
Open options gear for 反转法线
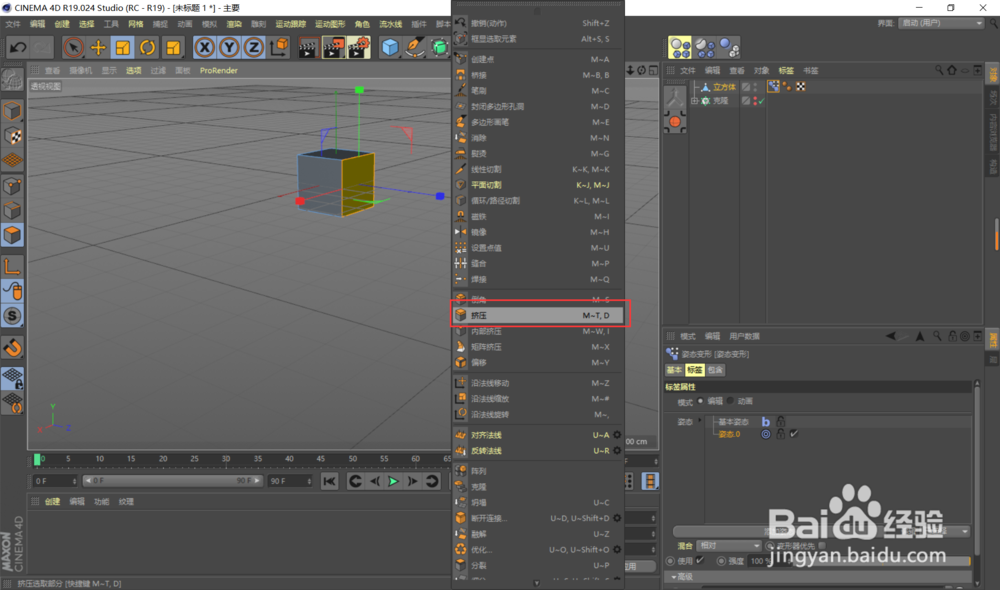pos(617,450)
